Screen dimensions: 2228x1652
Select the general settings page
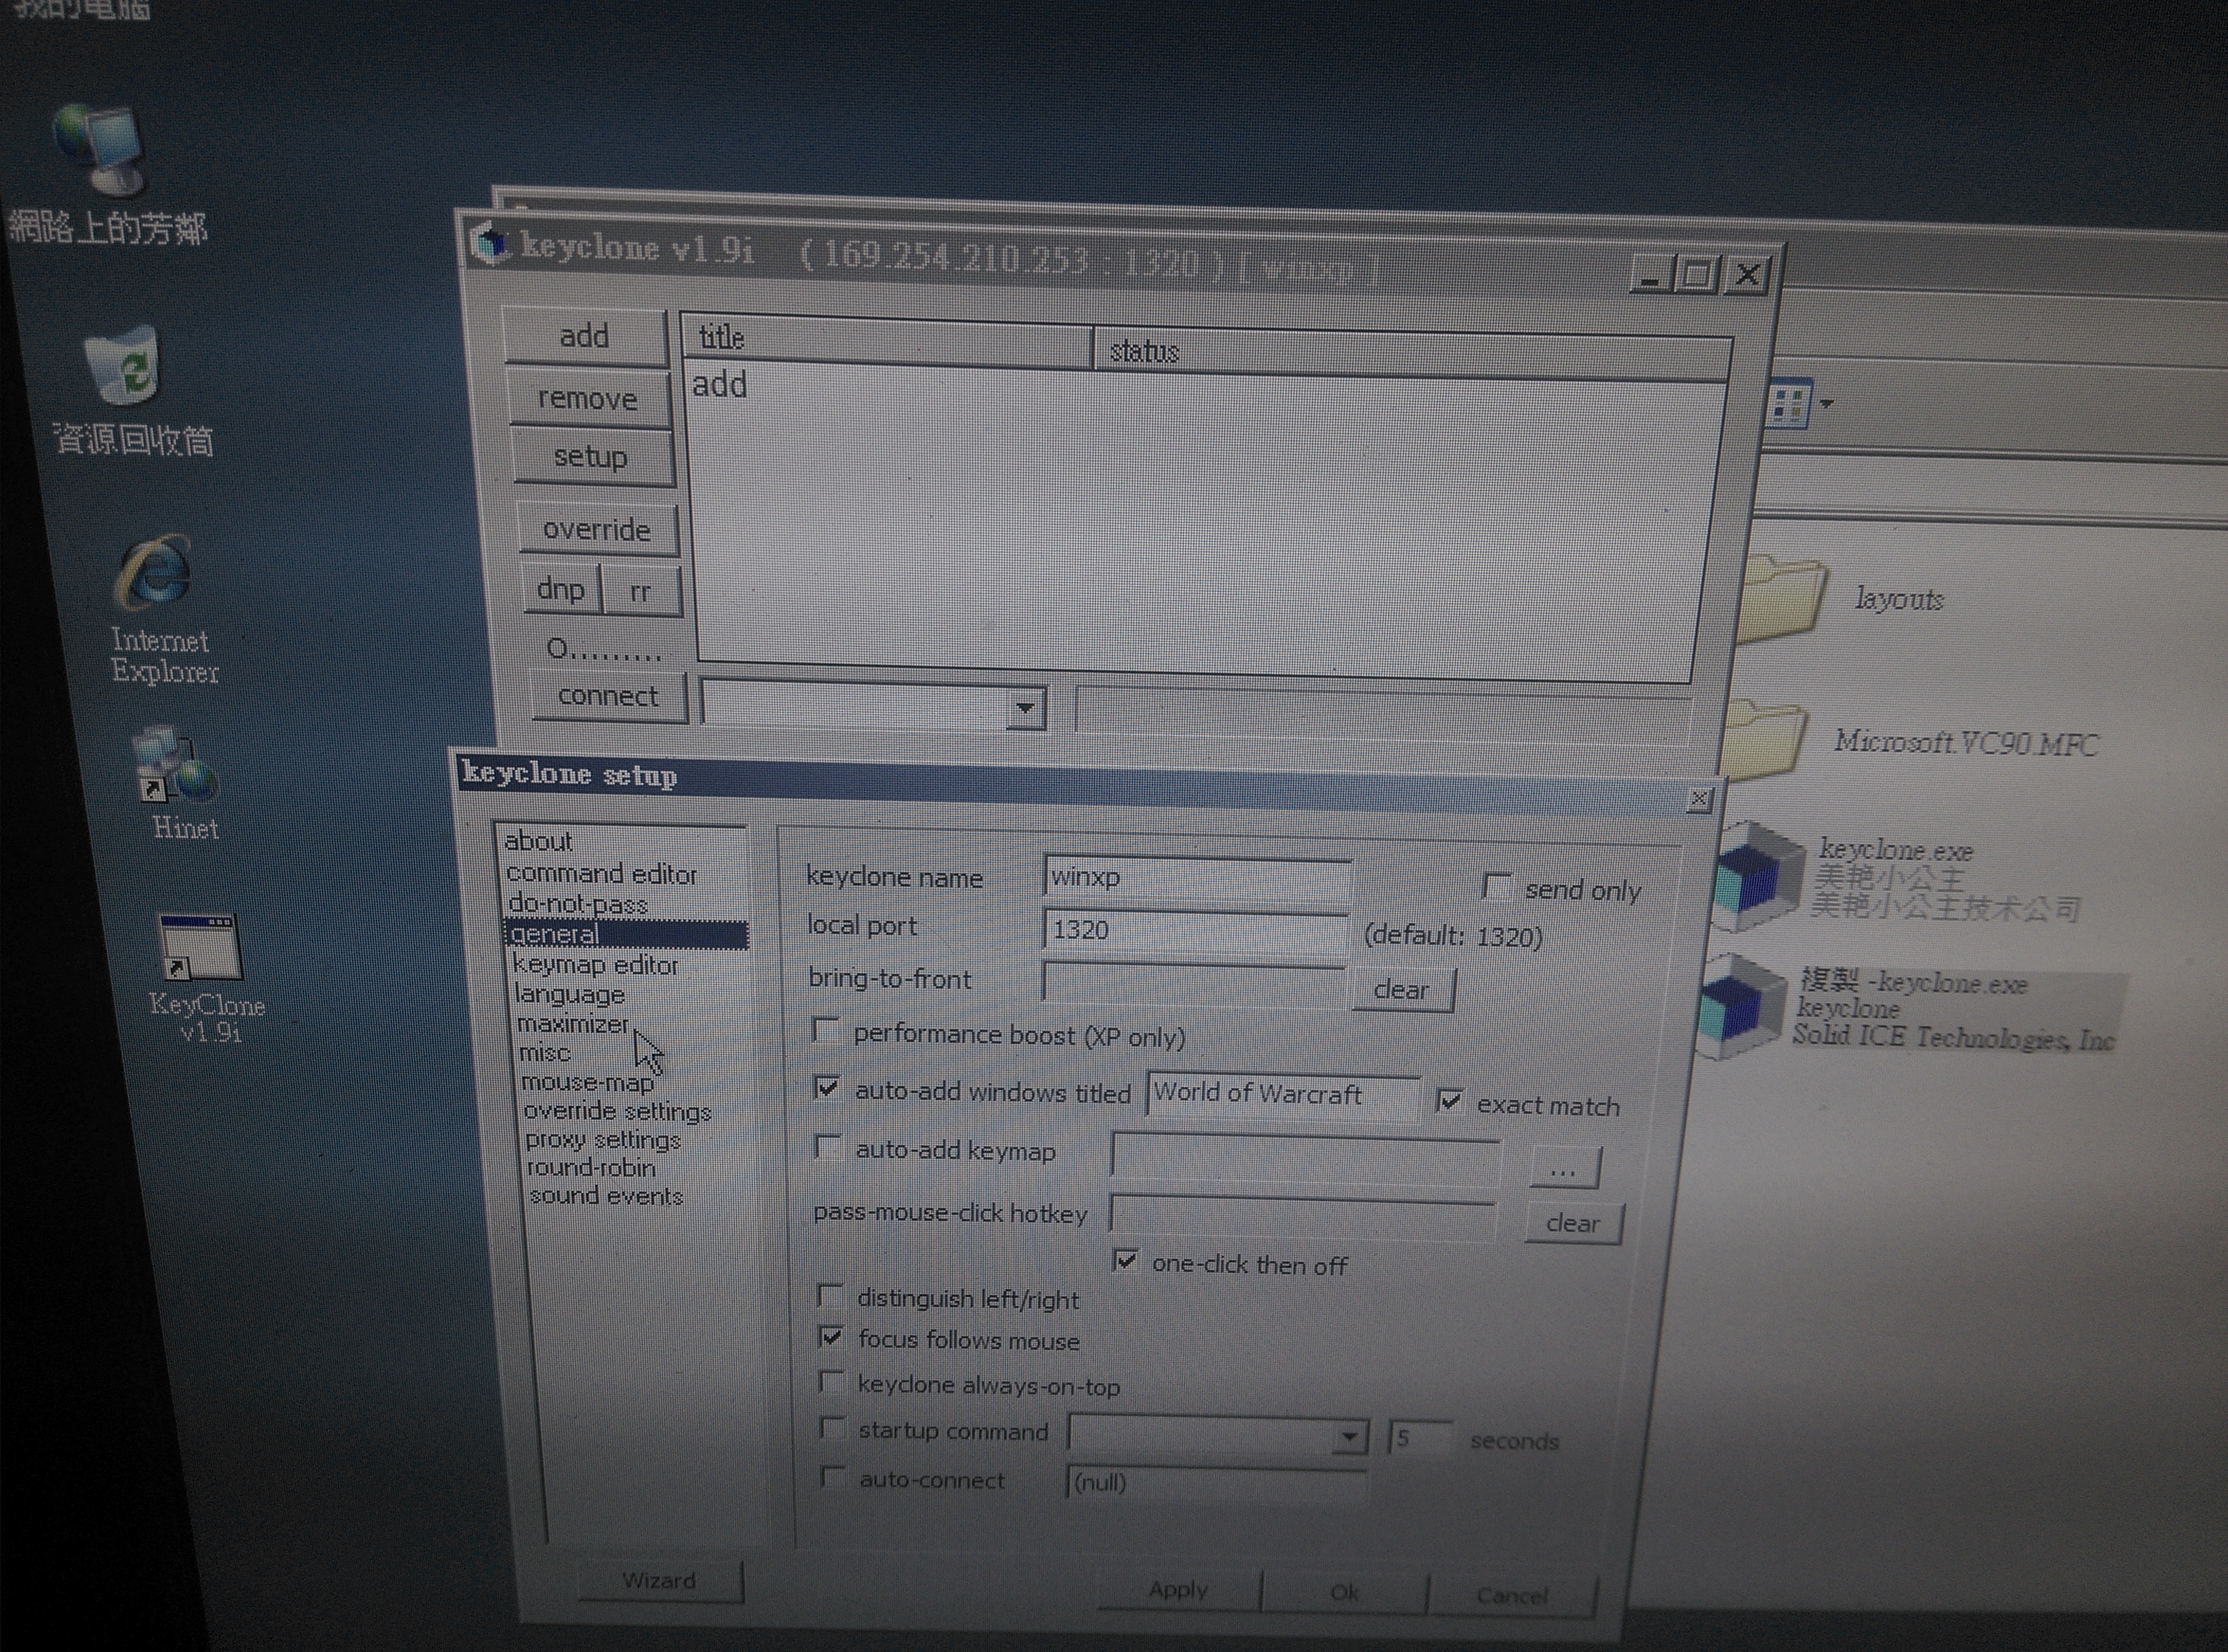click(x=627, y=934)
